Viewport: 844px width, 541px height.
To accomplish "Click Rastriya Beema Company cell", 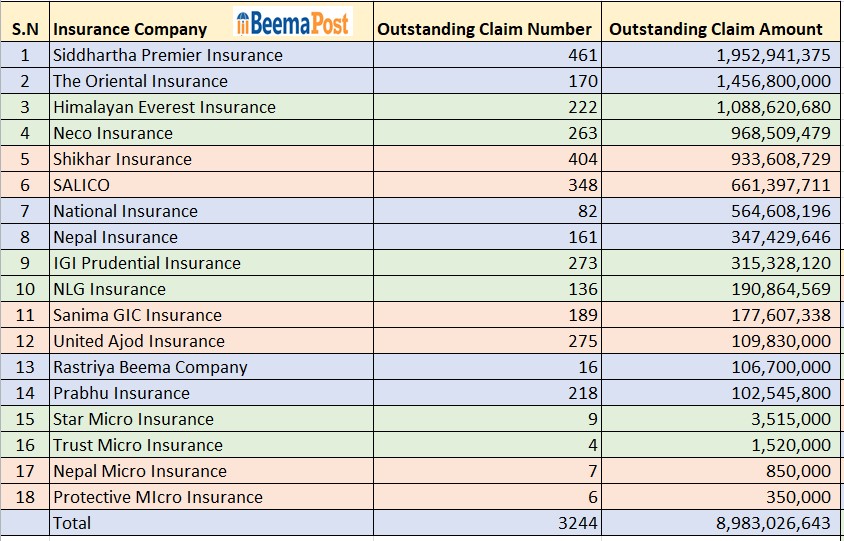I will tap(150, 367).
